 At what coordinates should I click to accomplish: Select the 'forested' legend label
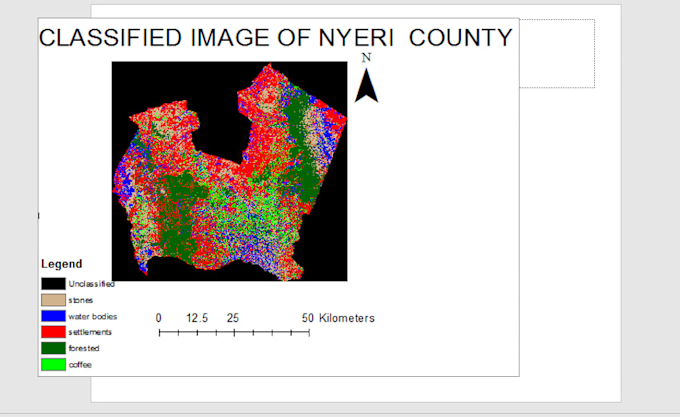[84, 348]
